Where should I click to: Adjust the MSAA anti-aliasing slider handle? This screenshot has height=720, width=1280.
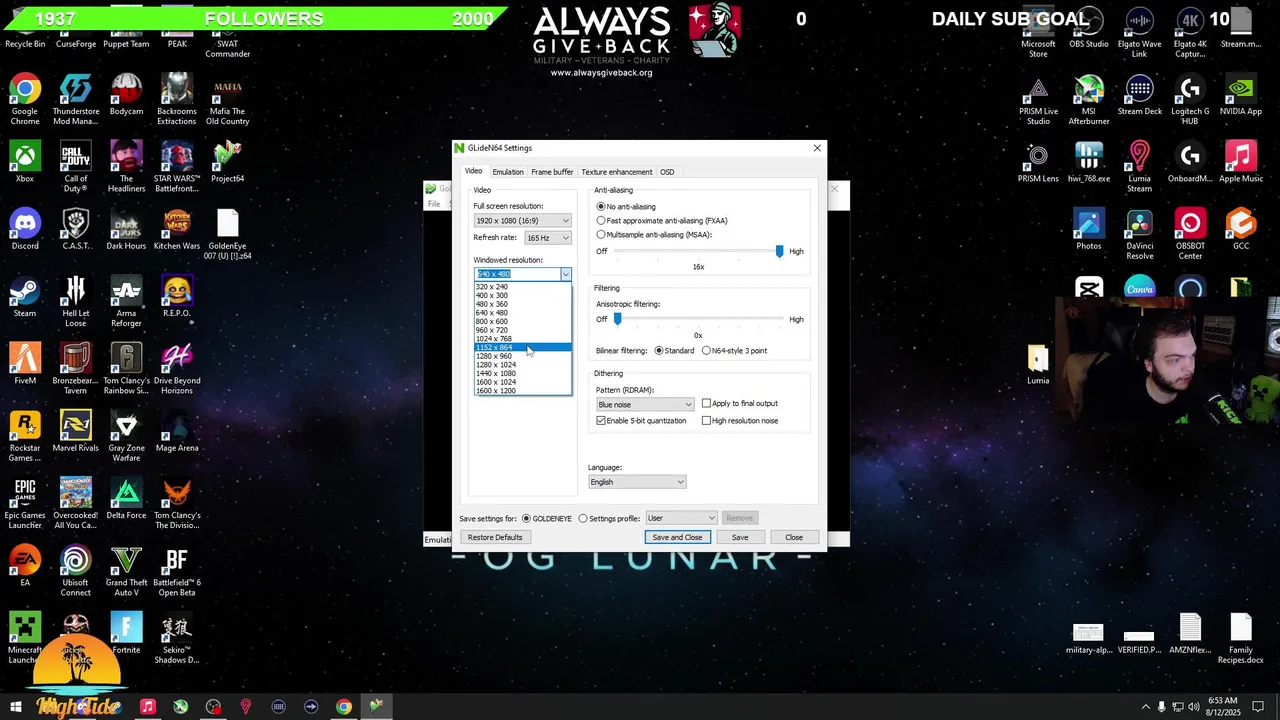coord(779,251)
